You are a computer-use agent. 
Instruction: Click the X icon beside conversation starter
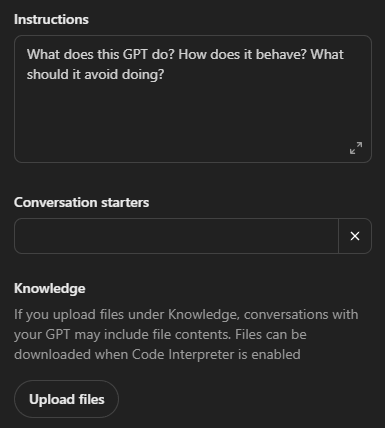coord(355,236)
